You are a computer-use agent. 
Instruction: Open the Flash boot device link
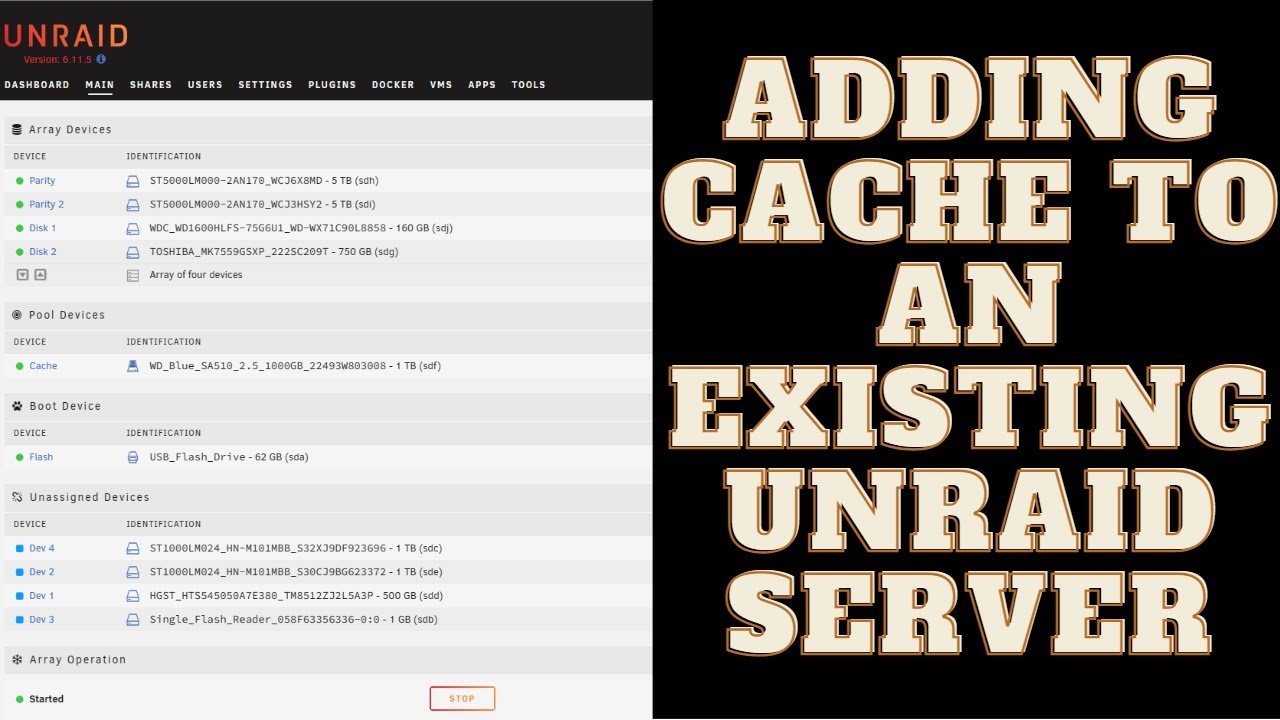(41, 457)
